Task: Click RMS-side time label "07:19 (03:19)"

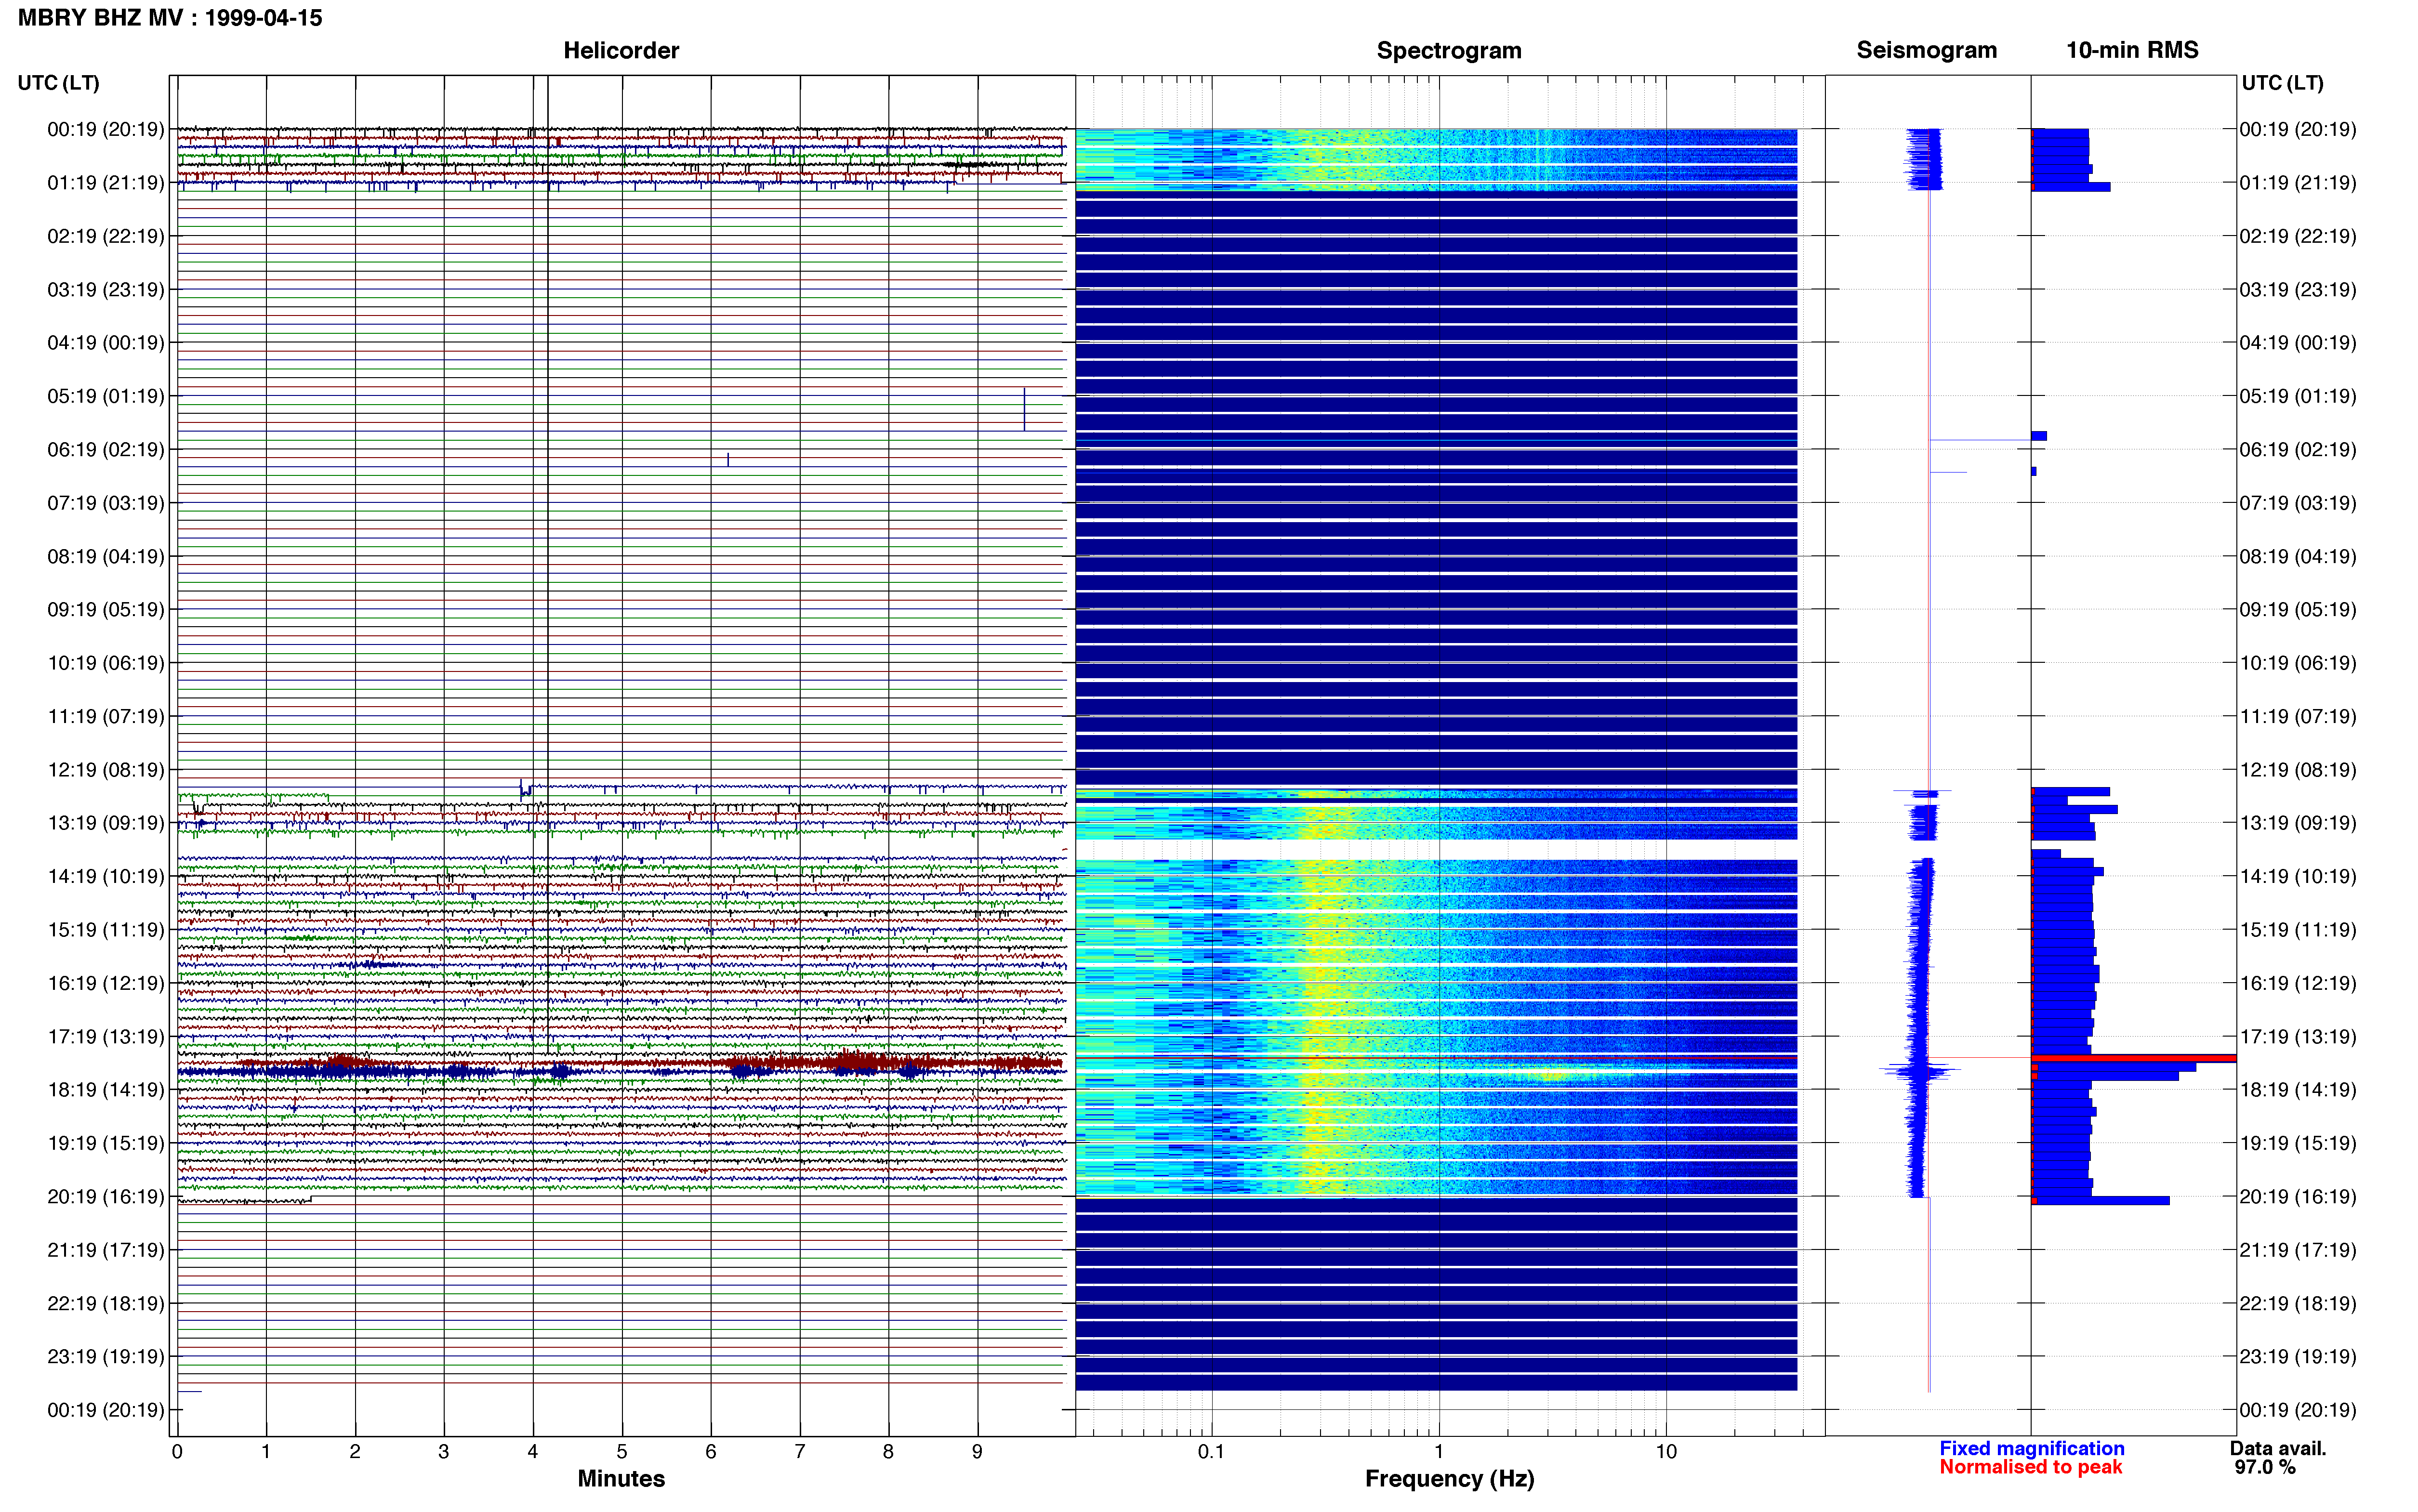Action: point(2298,503)
